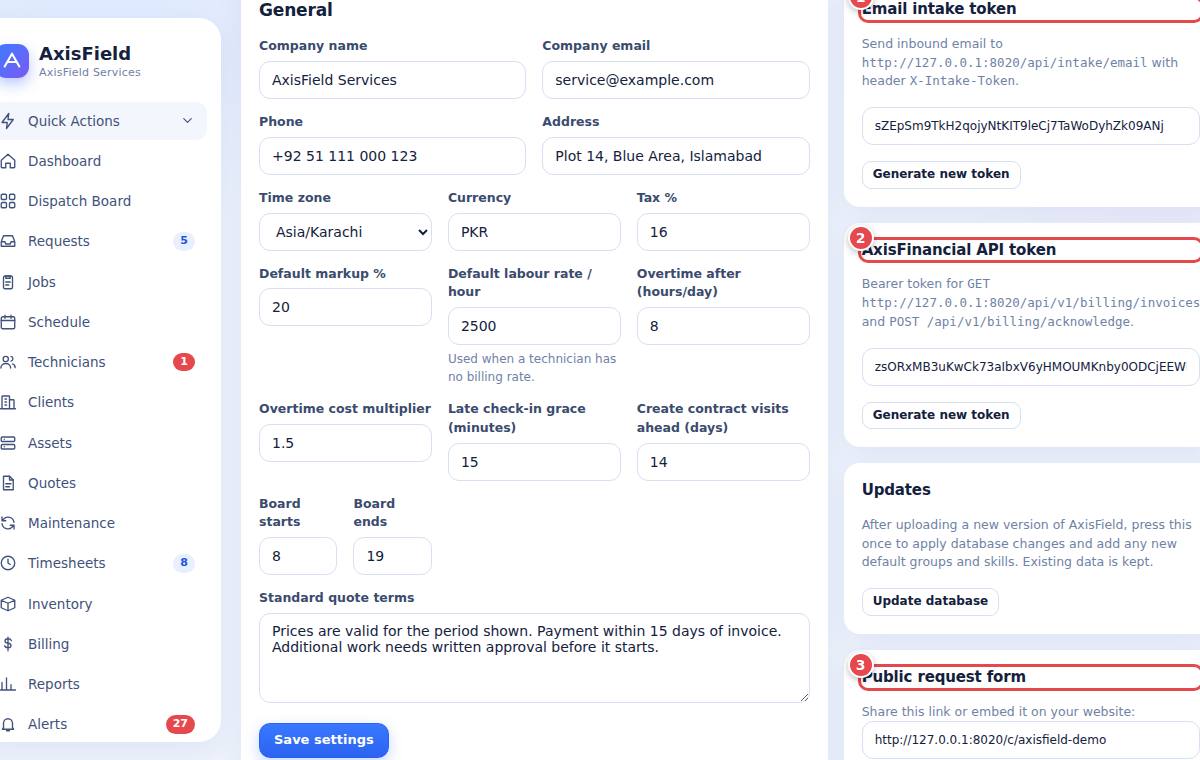Click the Clients building icon
This screenshot has height=760, width=1200.
(x=8, y=402)
